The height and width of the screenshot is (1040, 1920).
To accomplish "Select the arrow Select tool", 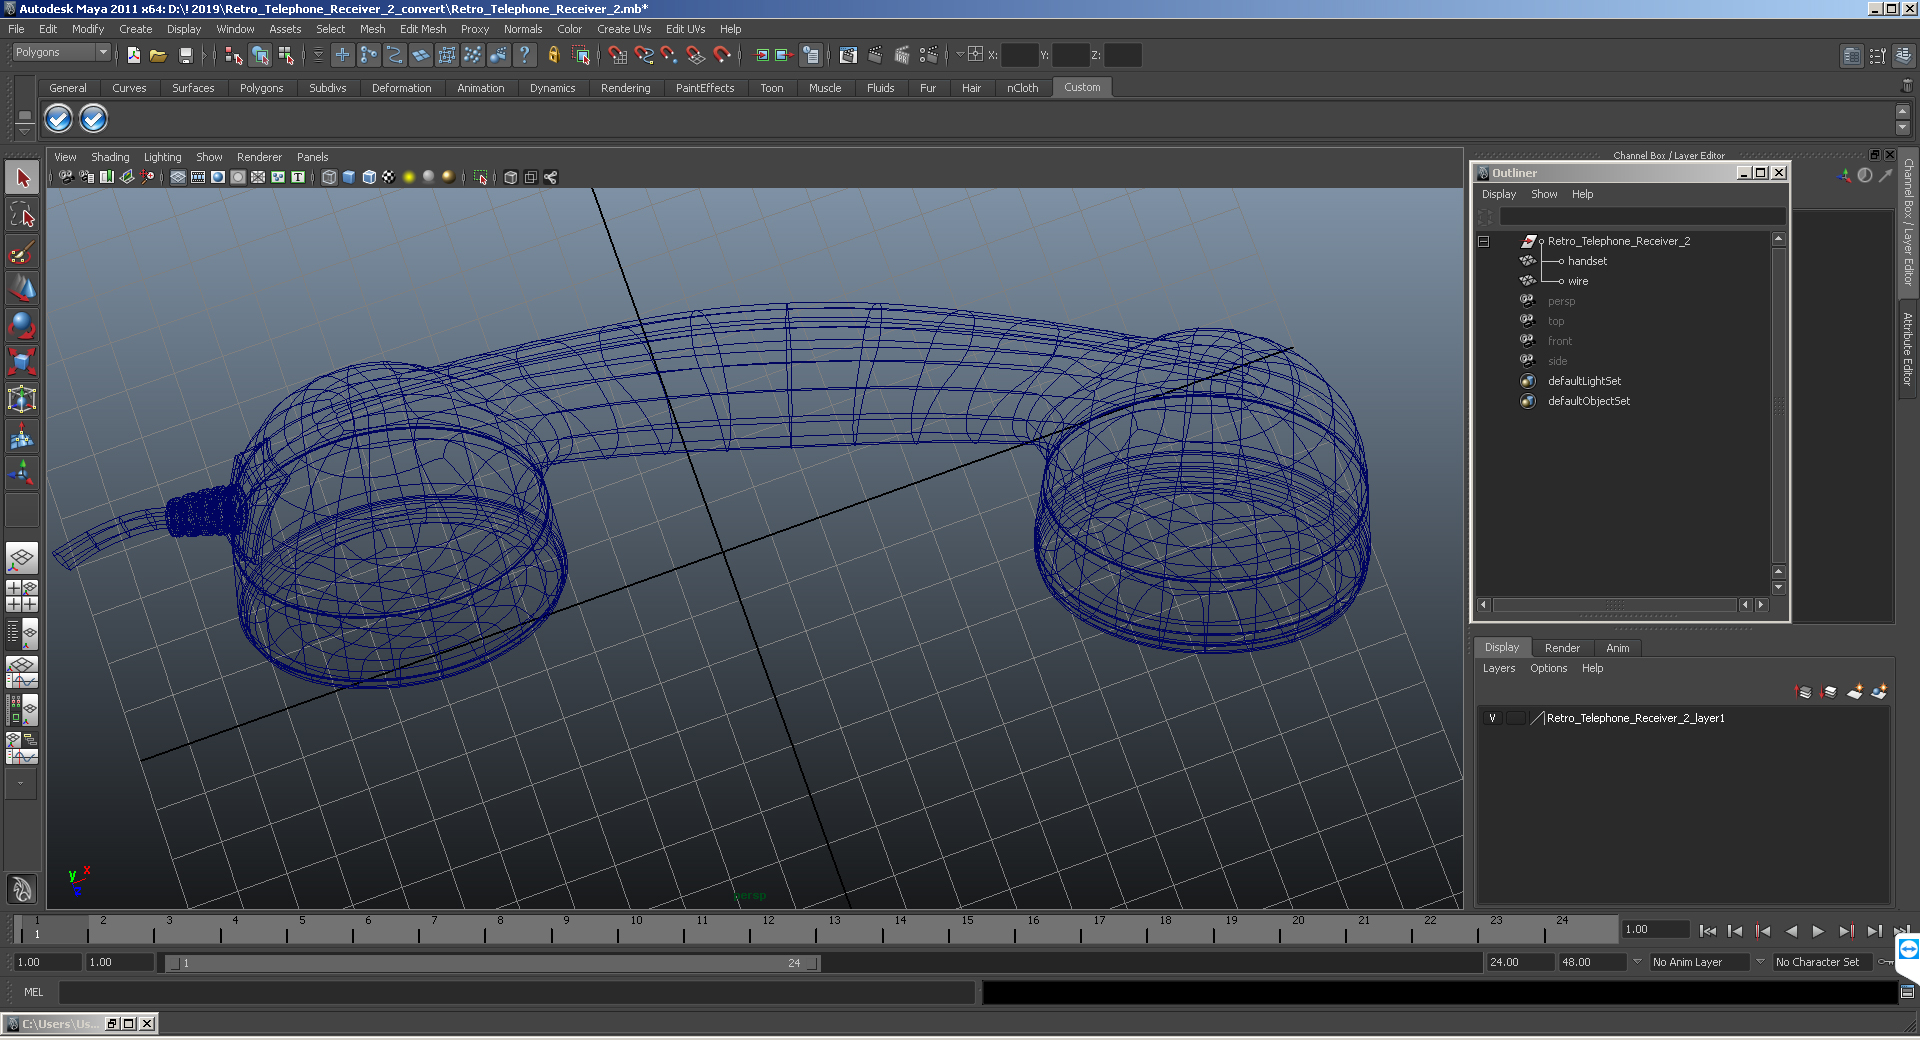I will (22, 178).
